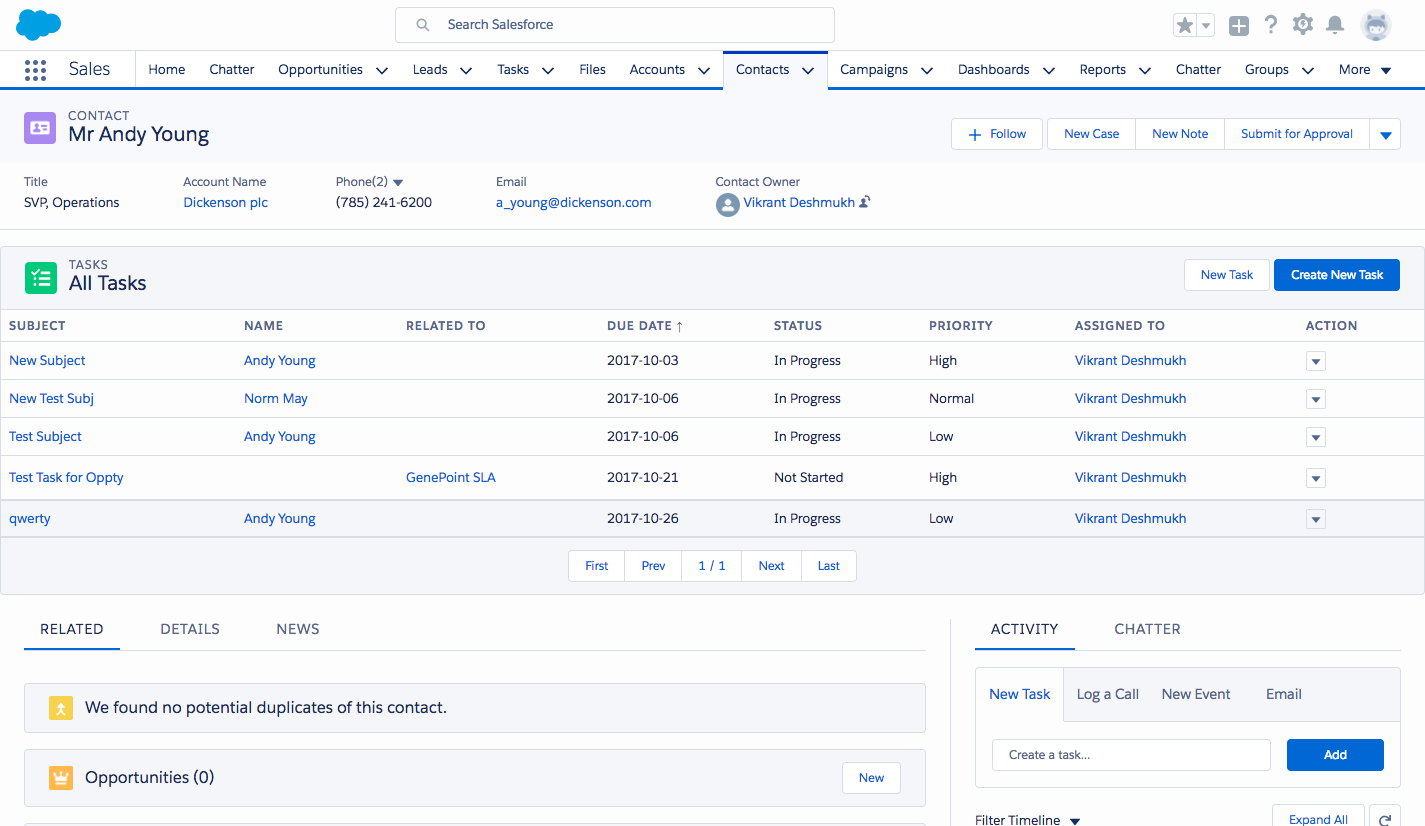Click the a_young@dickenson.com email link
The image size is (1425, 826).
click(574, 202)
